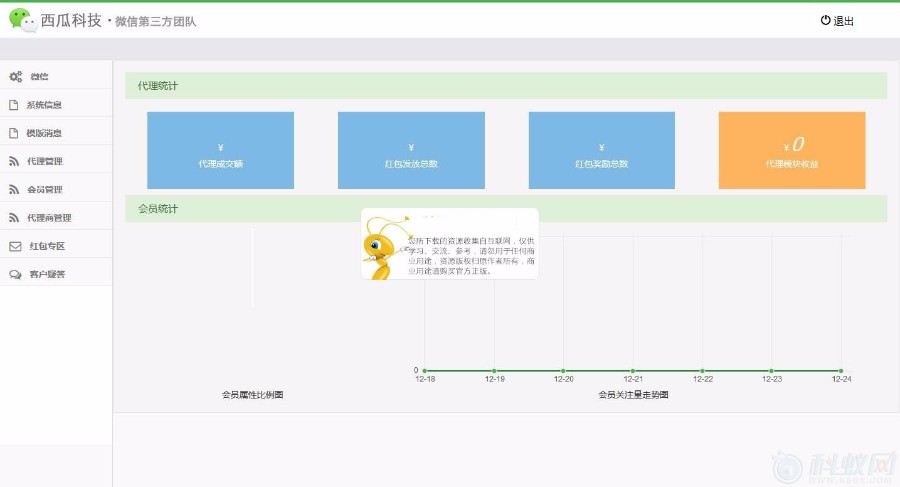Click the chat bubble icon beside 客户疑答
The width and height of the screenshot is (900, 487).
[x=15, y=275]
